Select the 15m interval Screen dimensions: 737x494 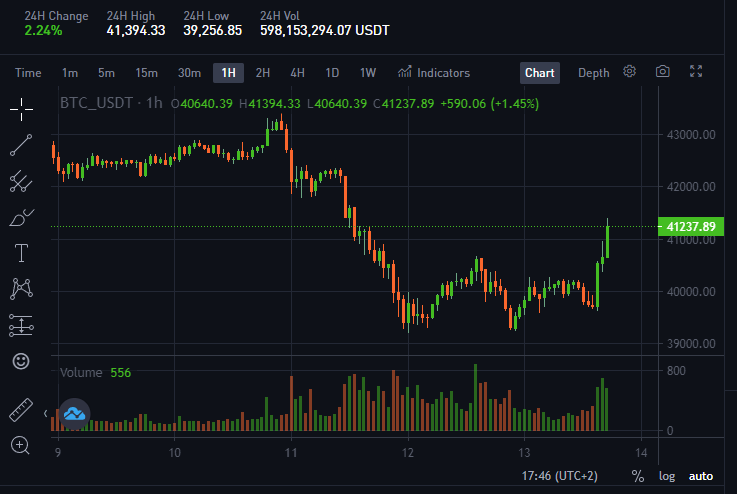click(147, 73)
